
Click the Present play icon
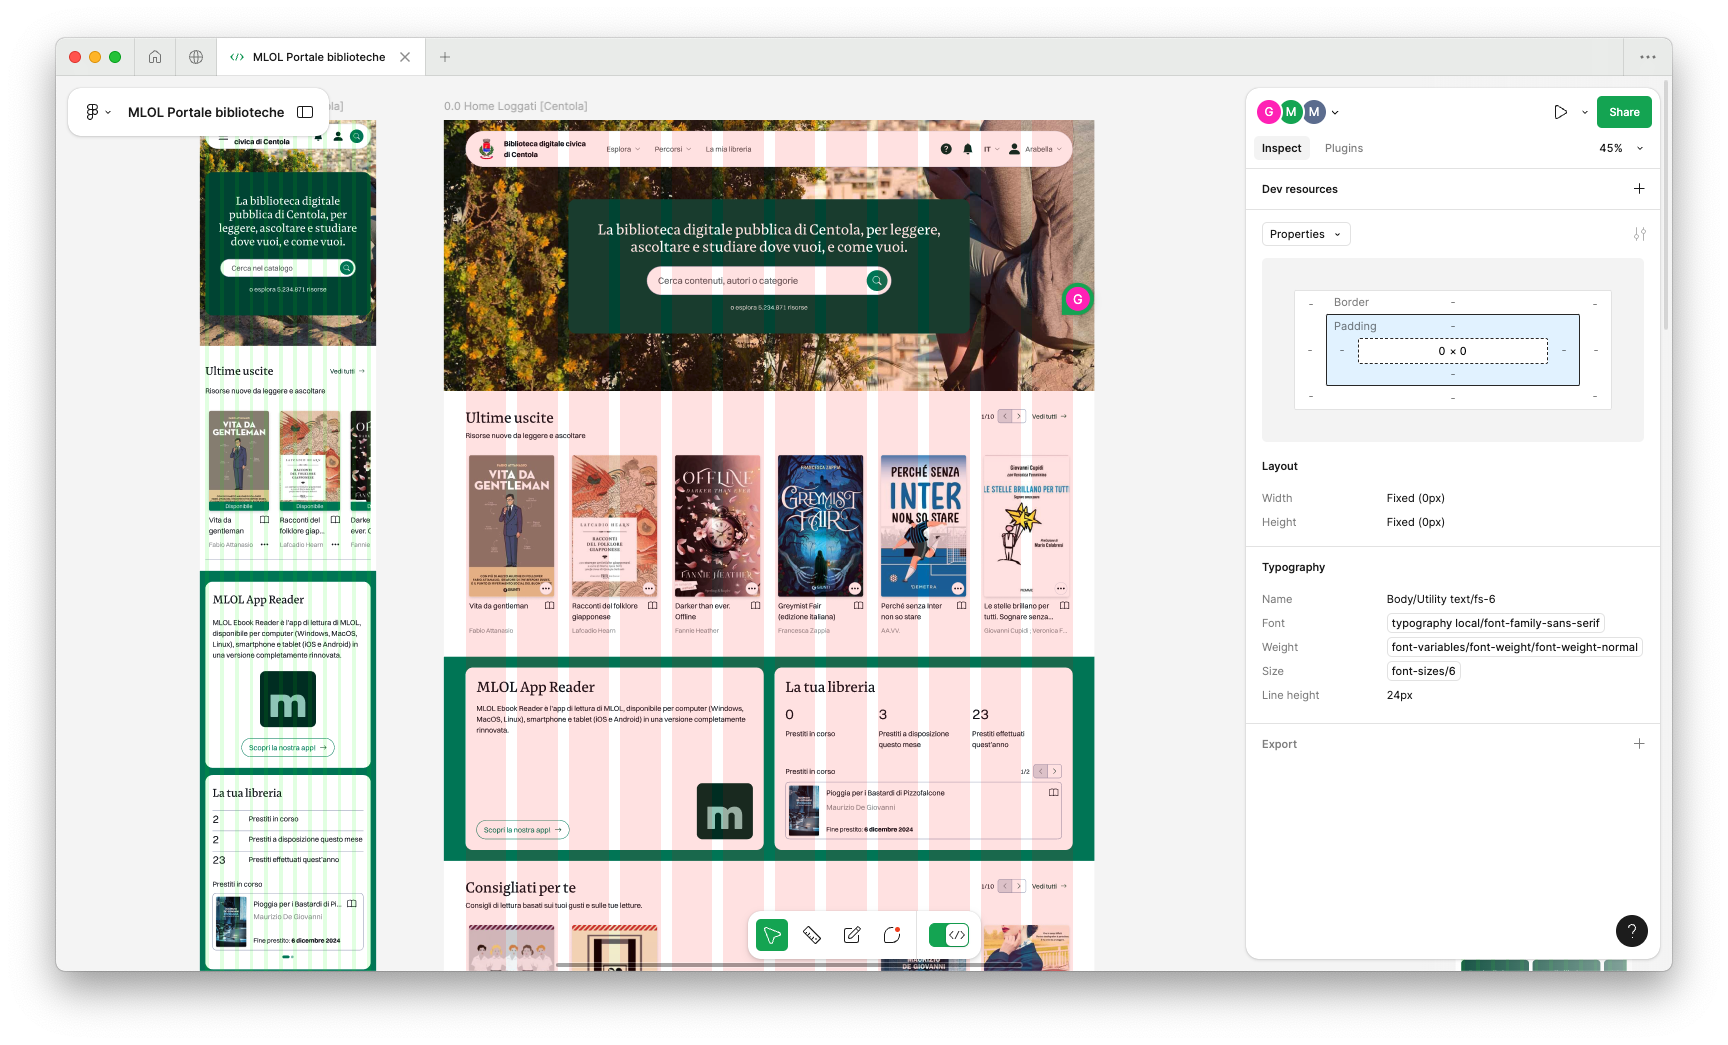pos(1560,112)
